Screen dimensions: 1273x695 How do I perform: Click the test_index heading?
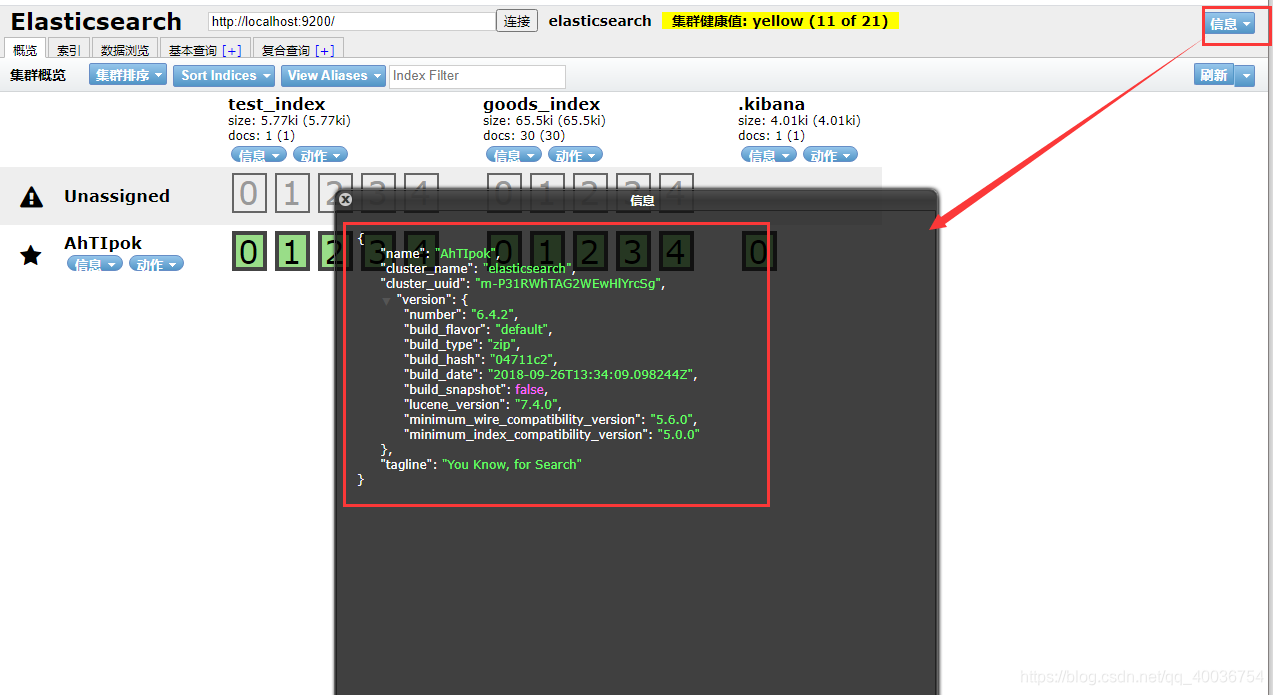tap(277, 104)
